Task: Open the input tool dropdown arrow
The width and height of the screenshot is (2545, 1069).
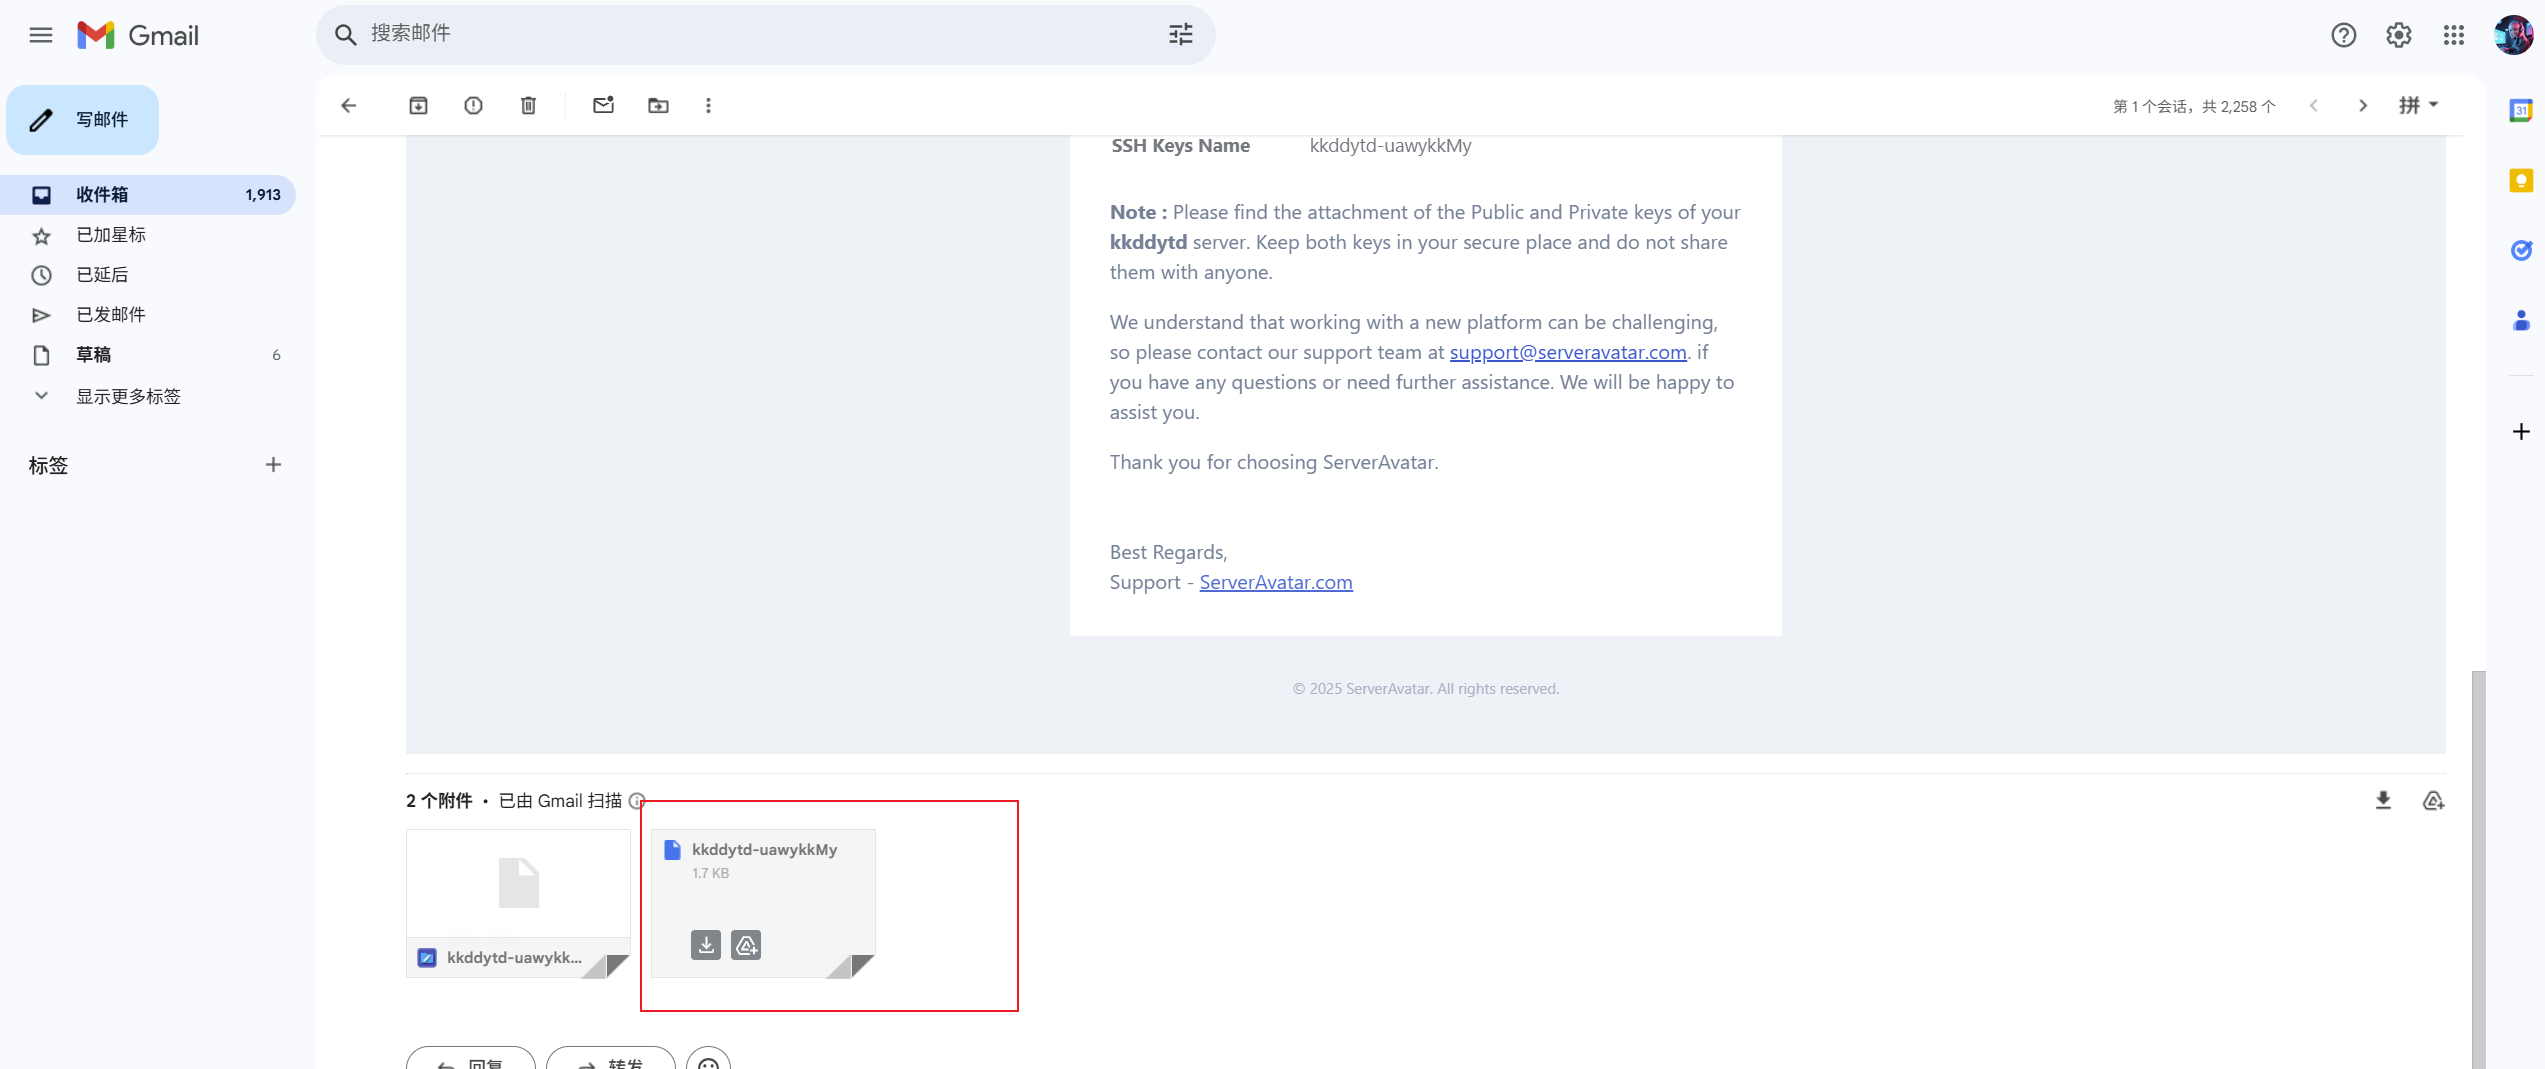Action: (2434, 105)
